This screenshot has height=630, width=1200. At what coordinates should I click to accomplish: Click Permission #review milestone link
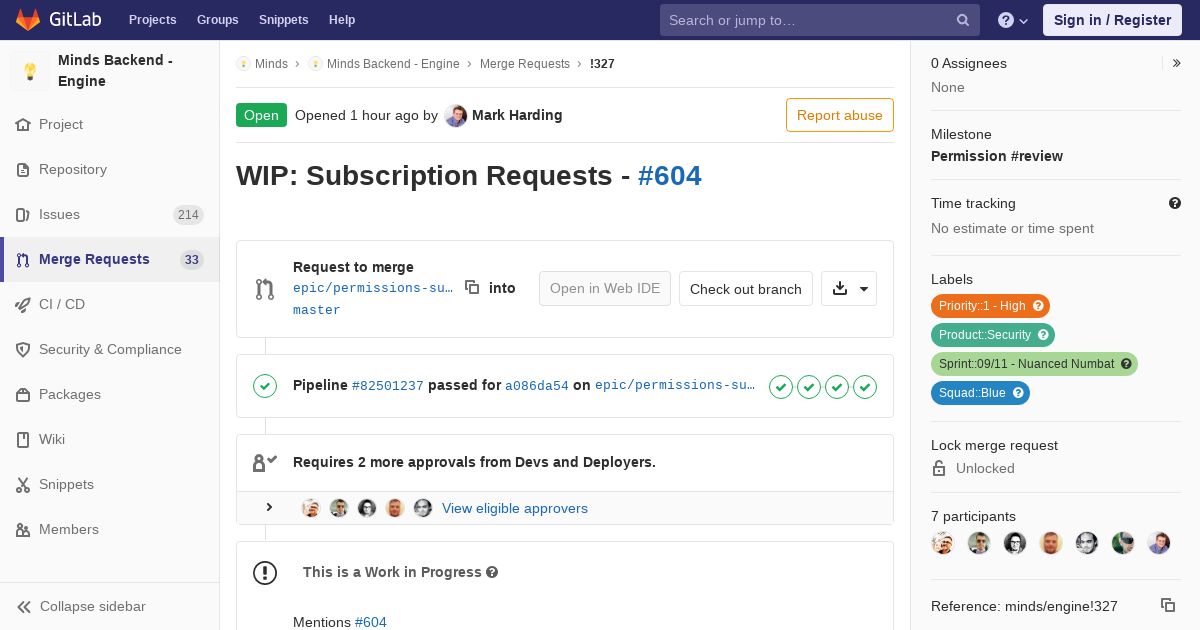997,156
